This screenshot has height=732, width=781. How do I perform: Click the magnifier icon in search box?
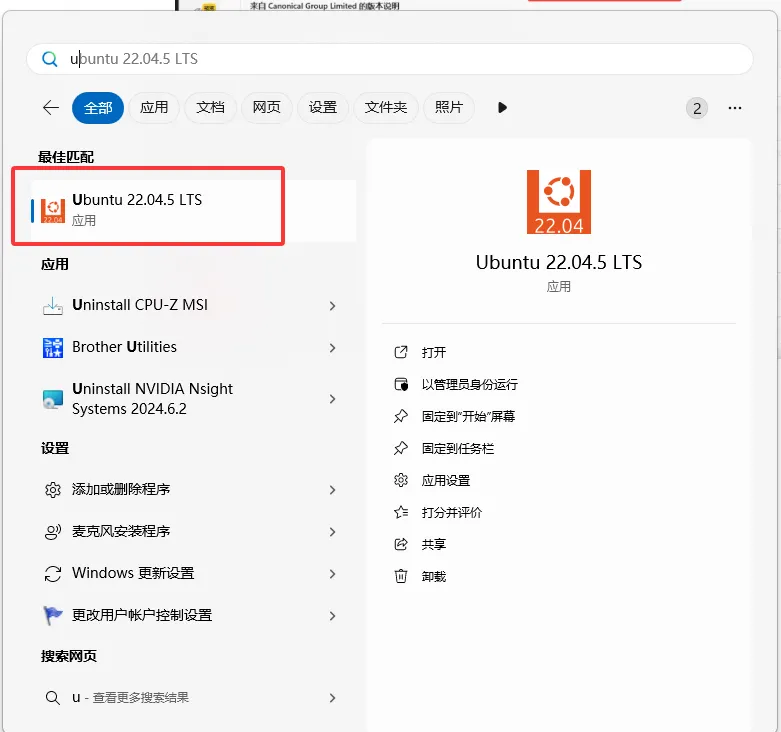click(x=49, y=59)
